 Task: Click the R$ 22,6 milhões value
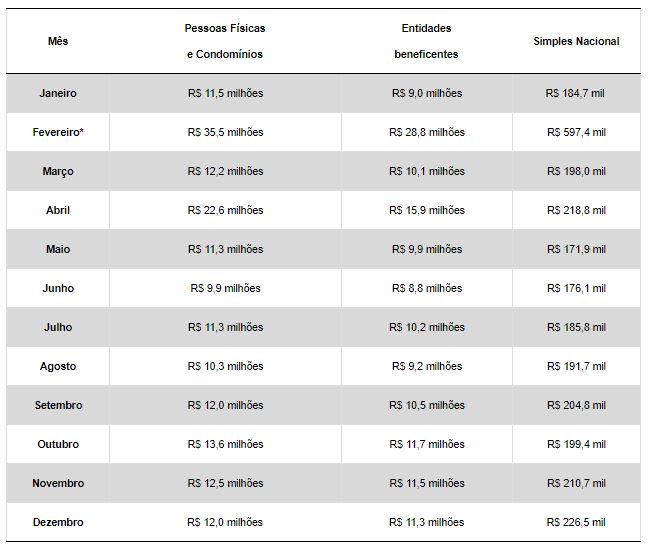pos(225,210)
